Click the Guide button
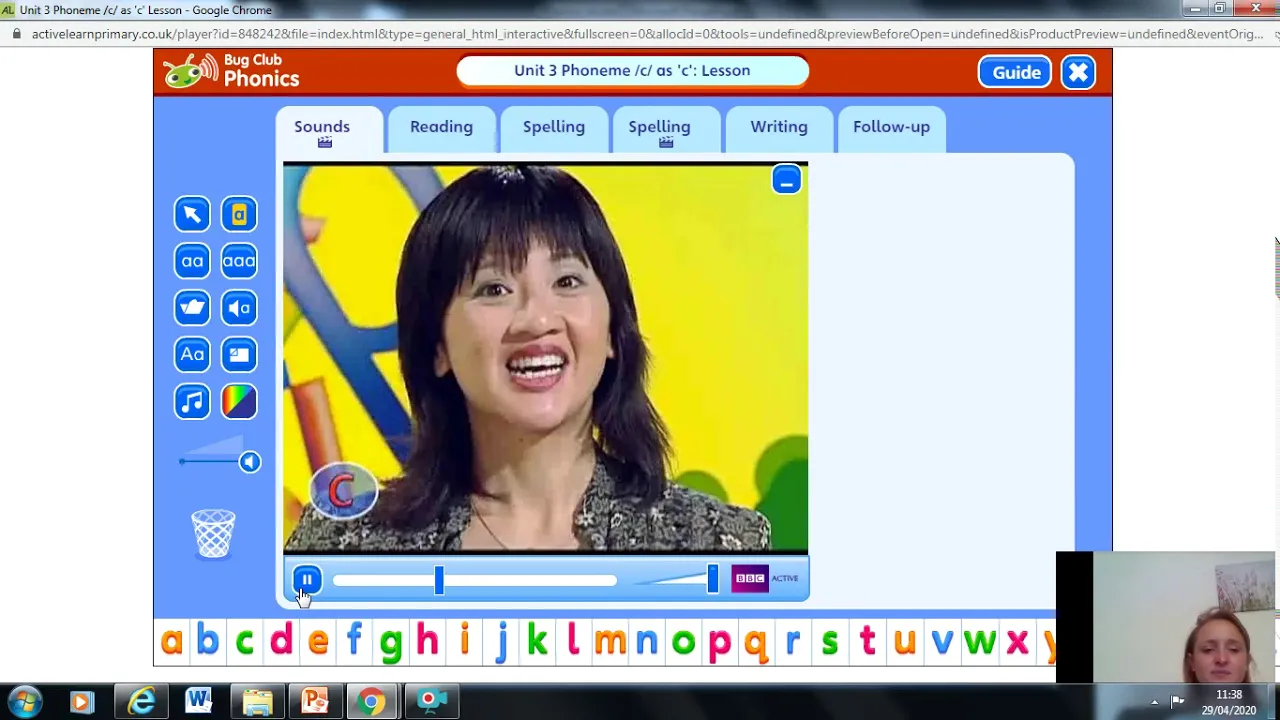 tap(1015, 72)
